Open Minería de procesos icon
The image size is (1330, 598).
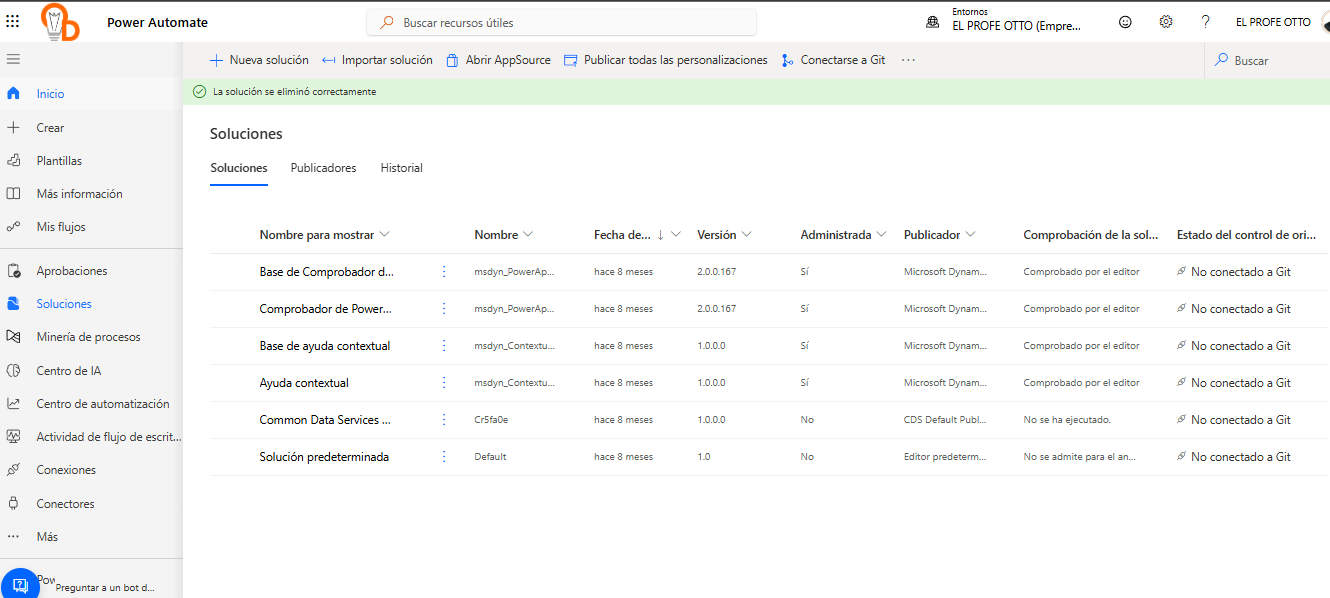coord(13,337)
